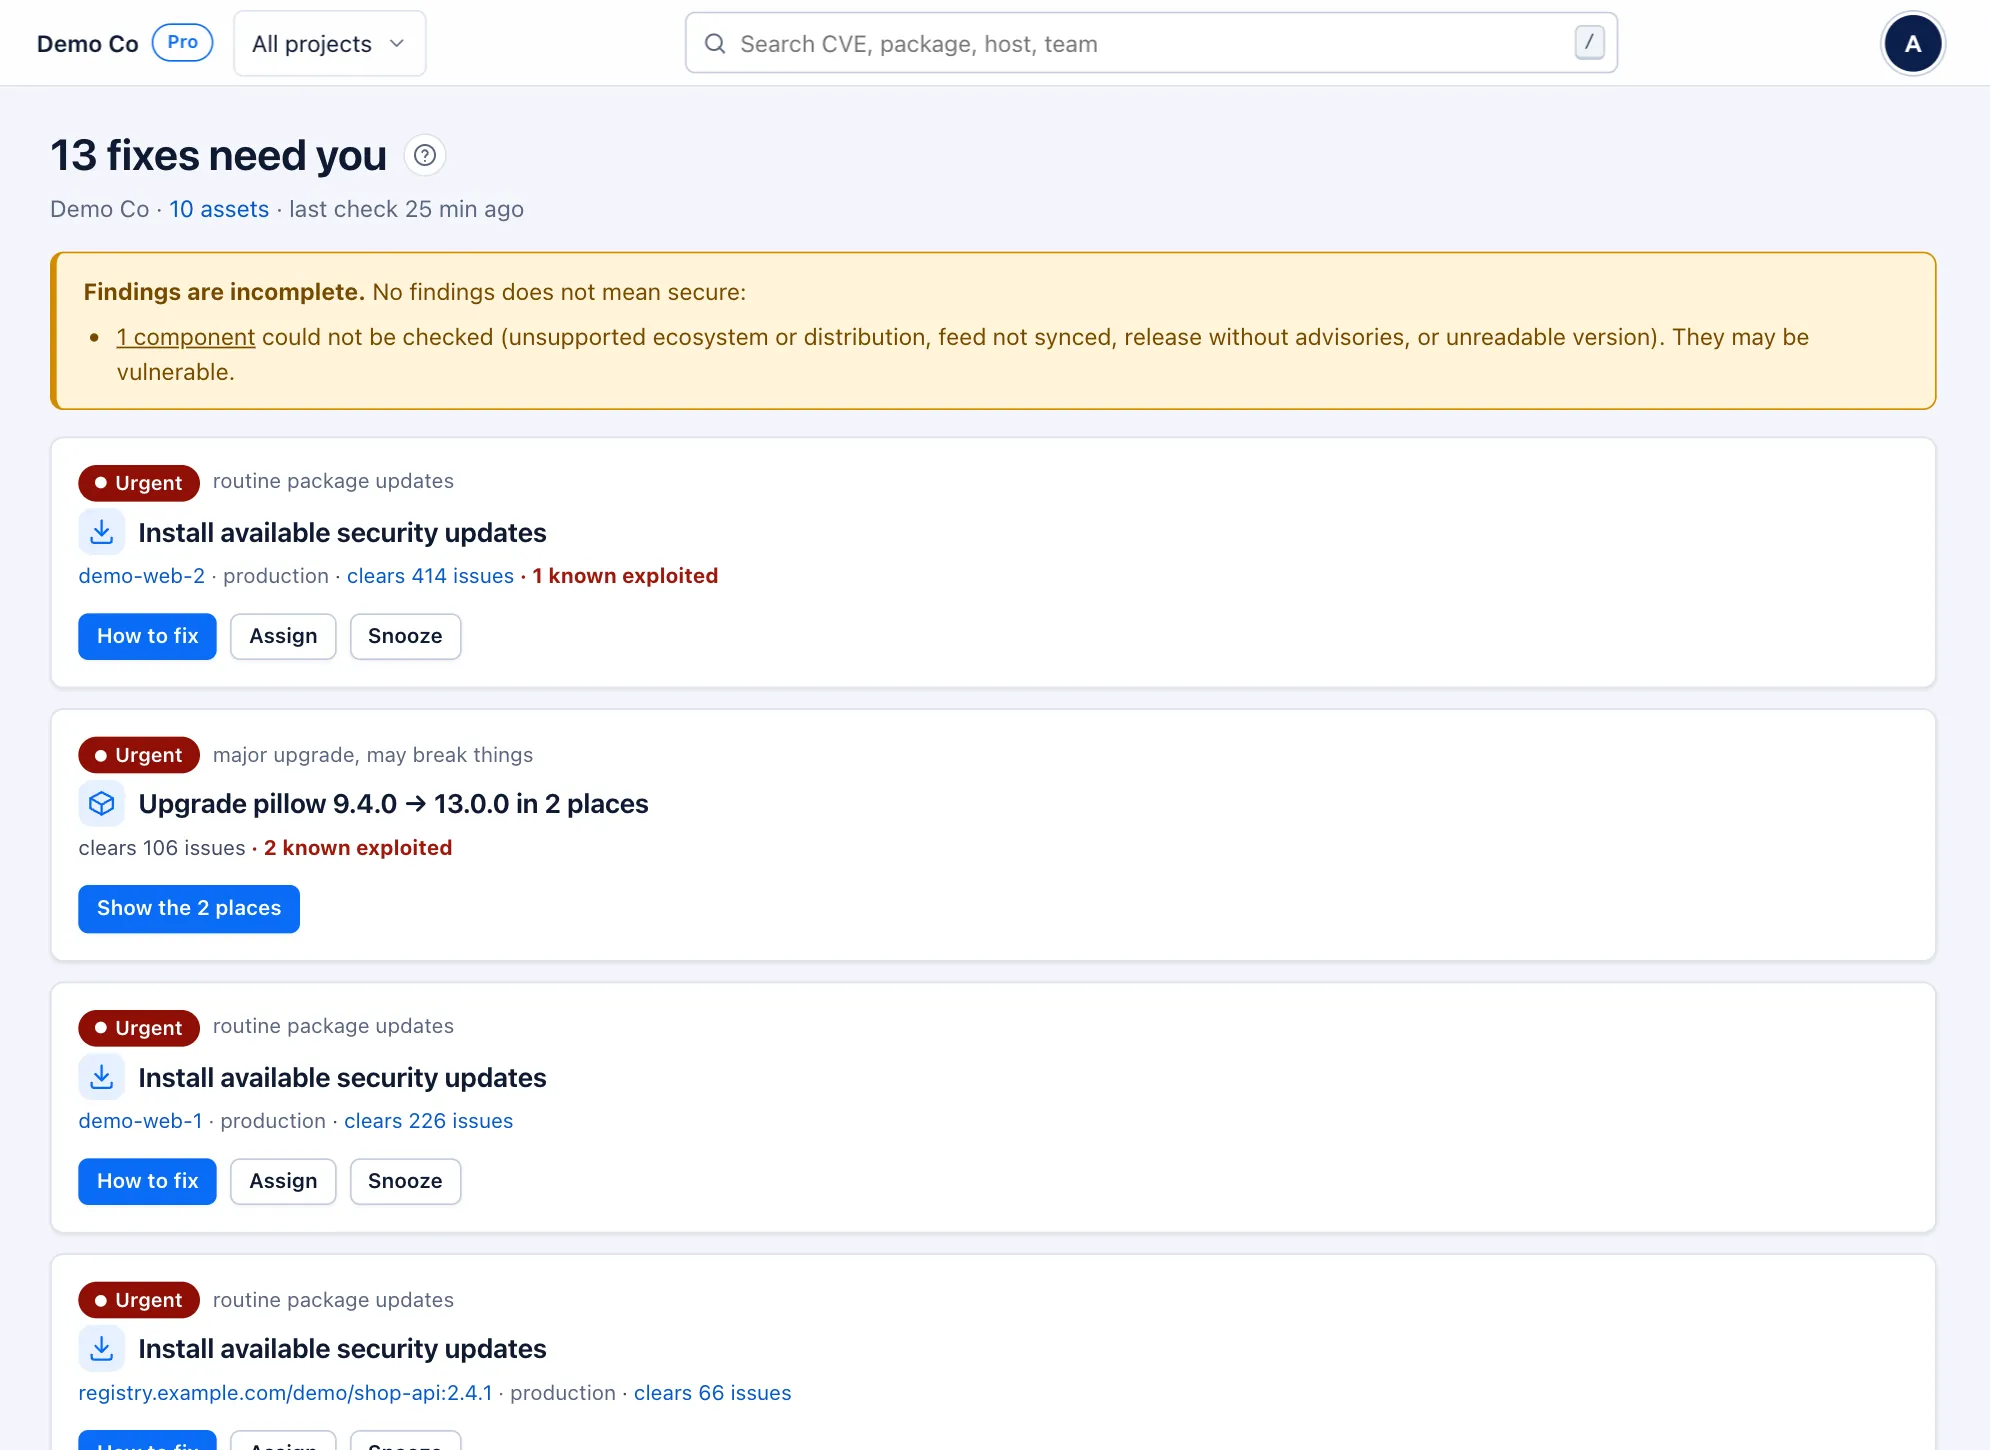Screen dimensions: 1990x1450
Task: Open the demo-web-1 host link
Action: [141, 1121]
